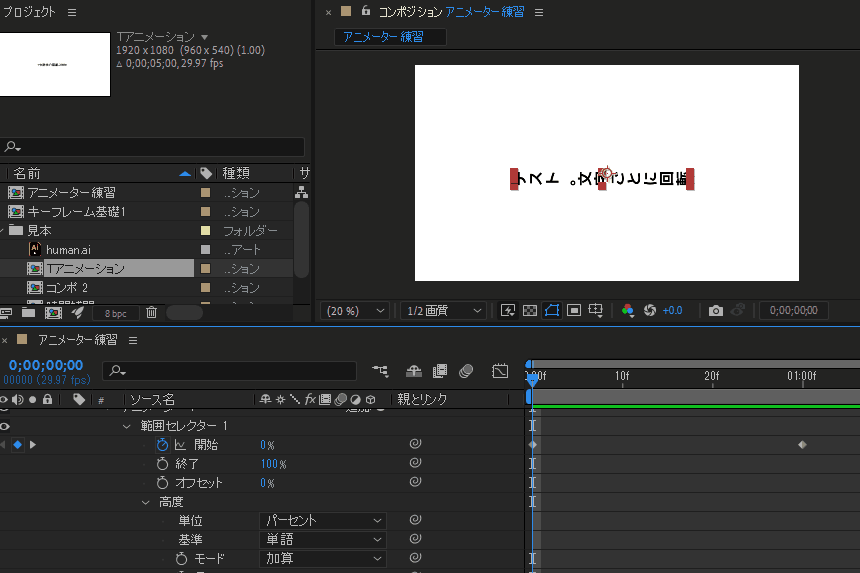Take a snapshot with camera icon
This screenshot has height=573, width=860.
click(716, 311)
